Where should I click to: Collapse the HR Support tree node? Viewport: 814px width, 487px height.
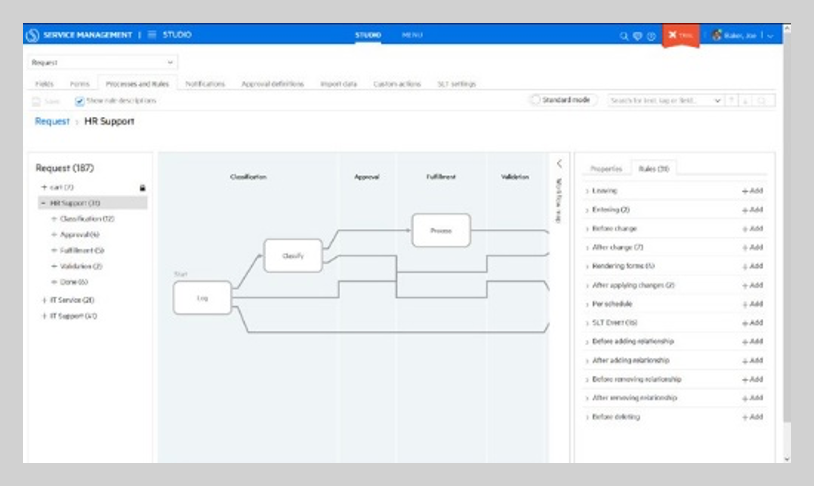pos(43,203)
